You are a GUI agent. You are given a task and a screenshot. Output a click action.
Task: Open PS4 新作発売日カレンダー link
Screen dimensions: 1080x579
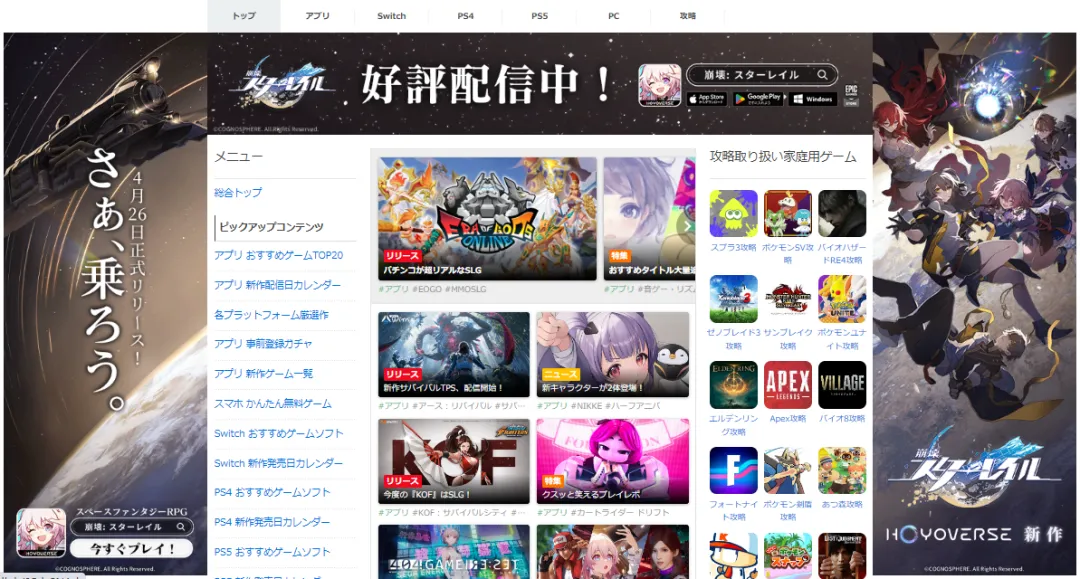coord(272,522)
